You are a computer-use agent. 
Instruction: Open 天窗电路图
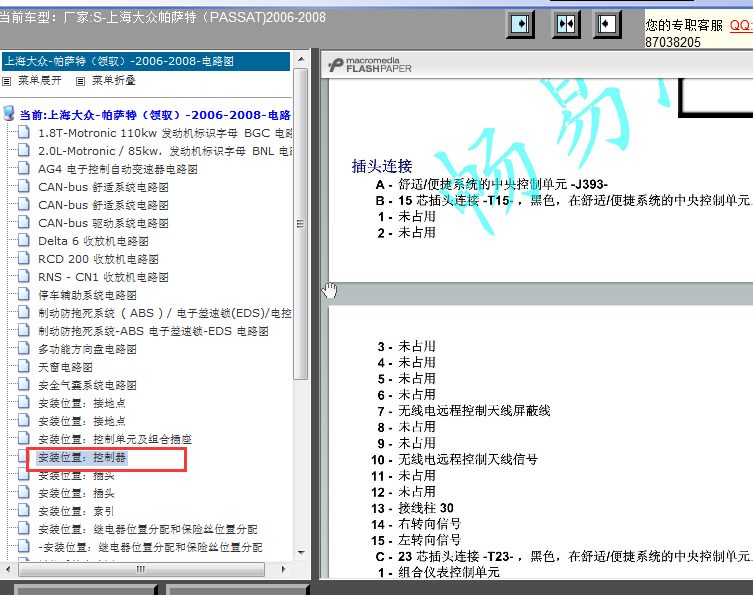tap(65, 367)
